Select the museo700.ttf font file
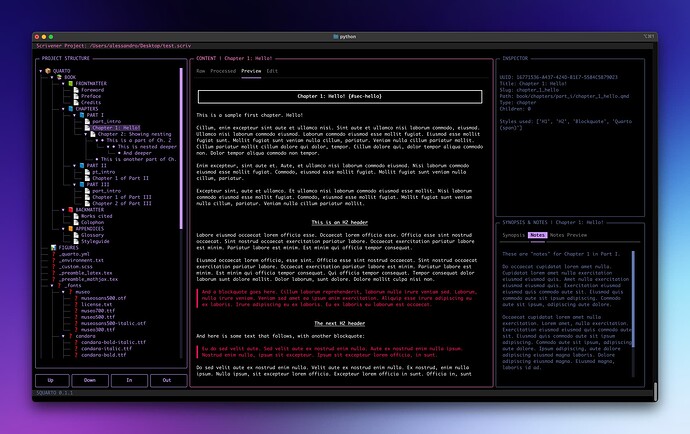 [x=98, y=311]
